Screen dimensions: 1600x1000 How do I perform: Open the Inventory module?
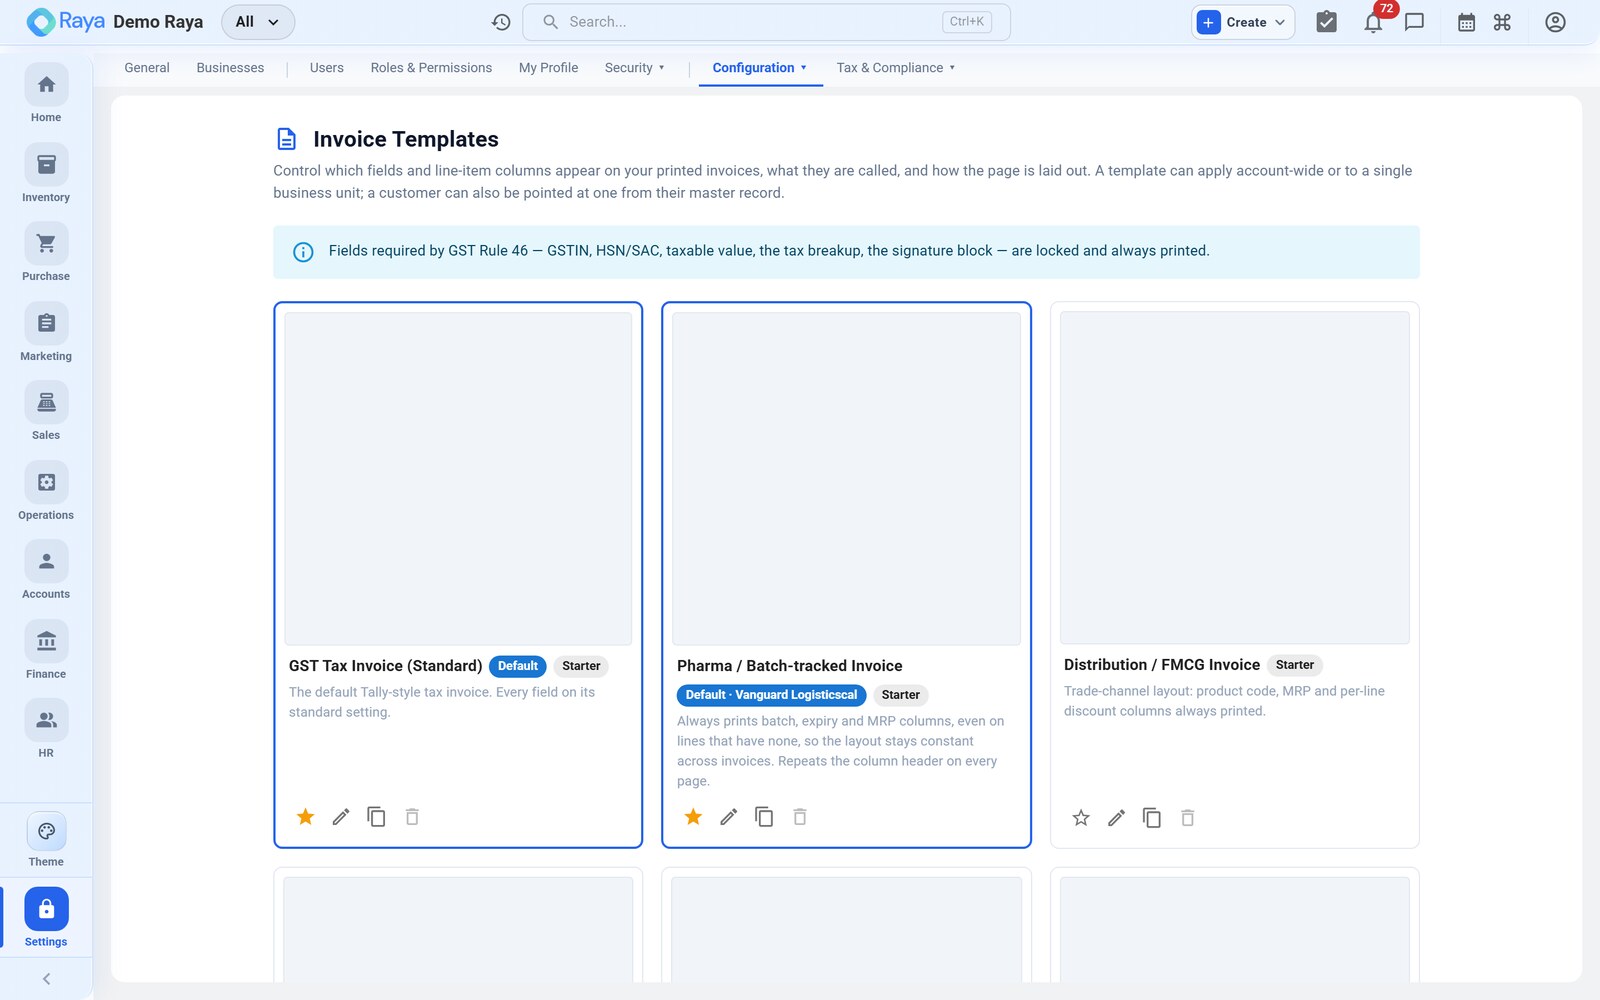[x=46, y=174]
